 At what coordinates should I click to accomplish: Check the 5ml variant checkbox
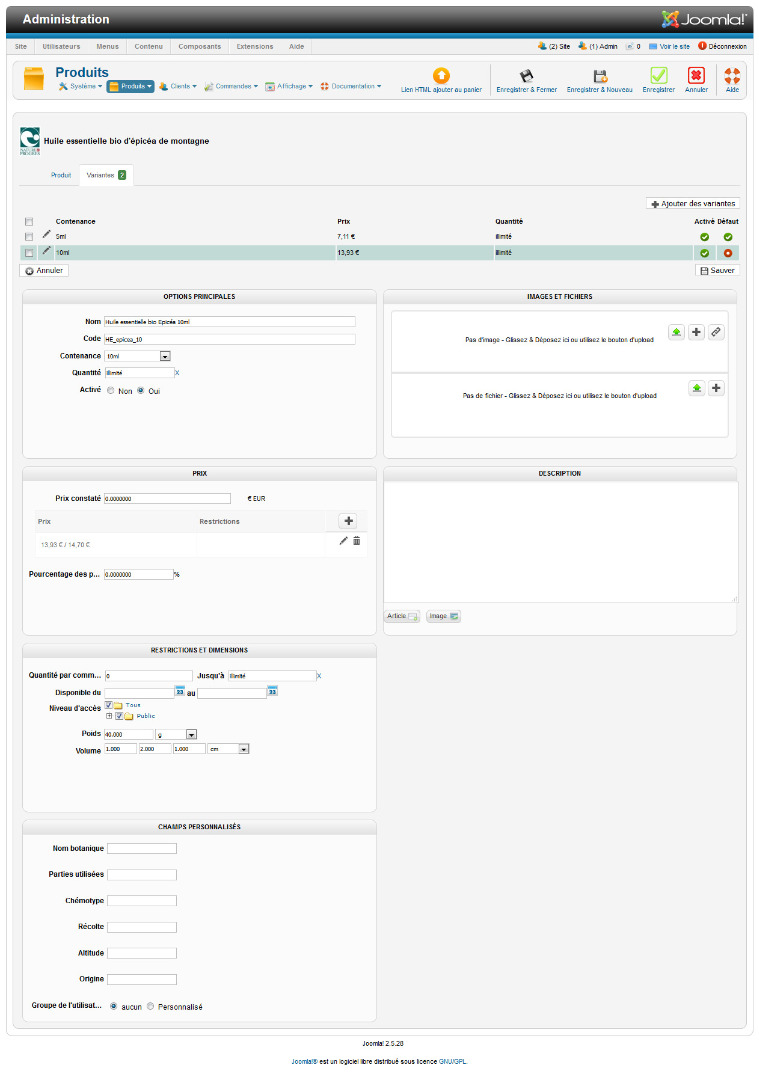pos(29,237)
